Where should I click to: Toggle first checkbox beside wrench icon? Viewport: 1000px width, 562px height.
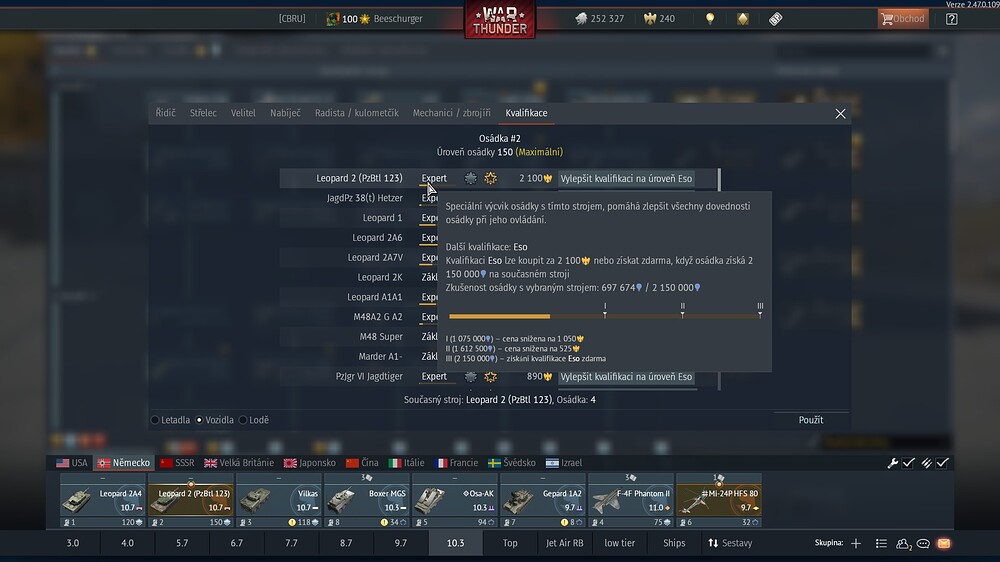click(x=909, y=463)
